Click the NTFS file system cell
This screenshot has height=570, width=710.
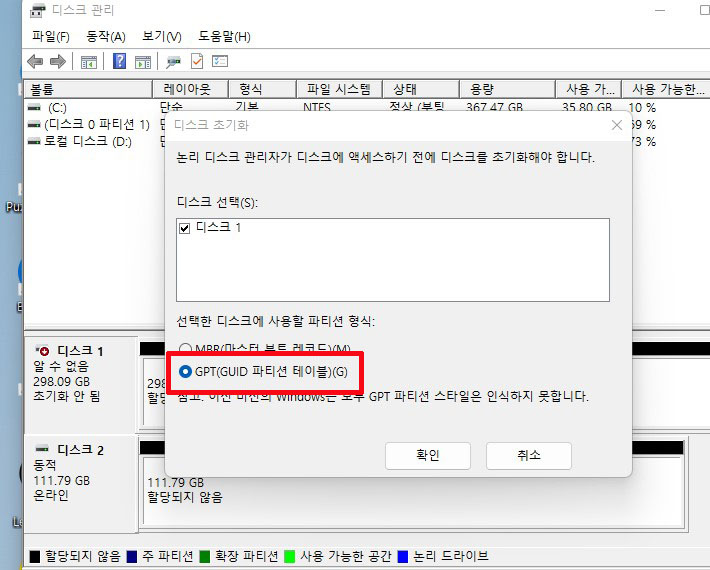coord(317,108)
